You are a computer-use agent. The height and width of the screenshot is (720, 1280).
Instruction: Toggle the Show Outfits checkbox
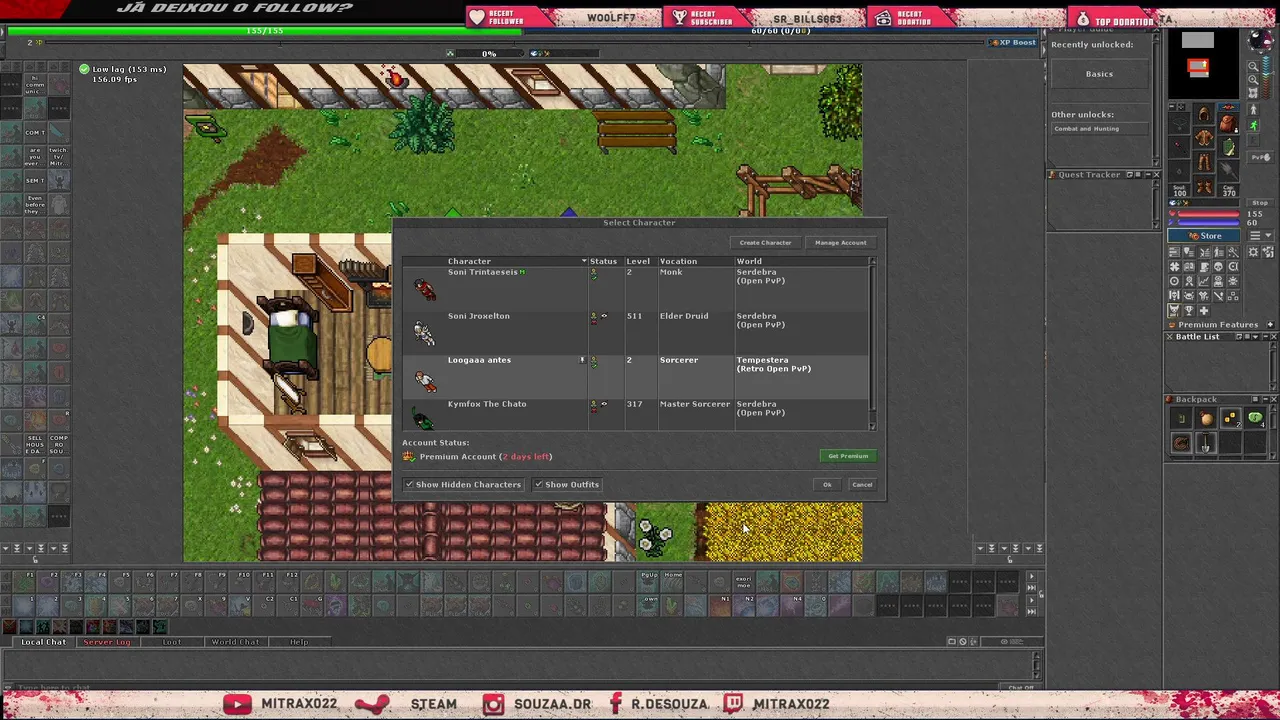538,485
